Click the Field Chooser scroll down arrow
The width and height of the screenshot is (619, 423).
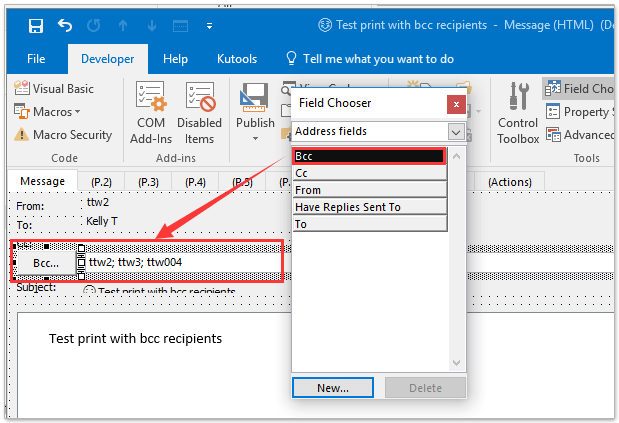click(456, 363)
